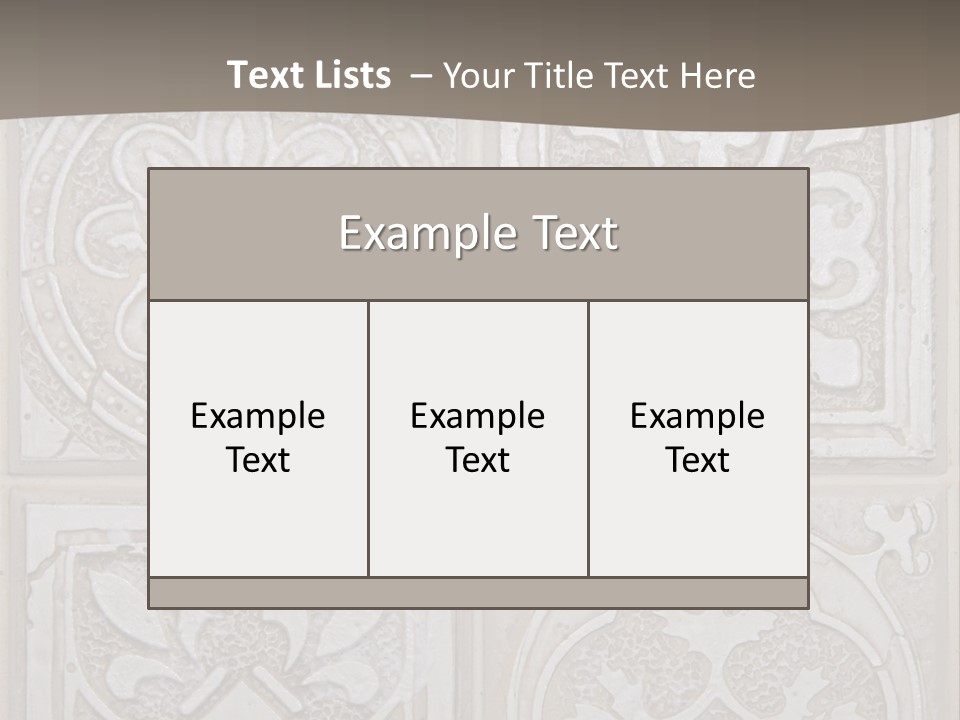Click the word "Example" in the middle cell

(x=478, y=416)
